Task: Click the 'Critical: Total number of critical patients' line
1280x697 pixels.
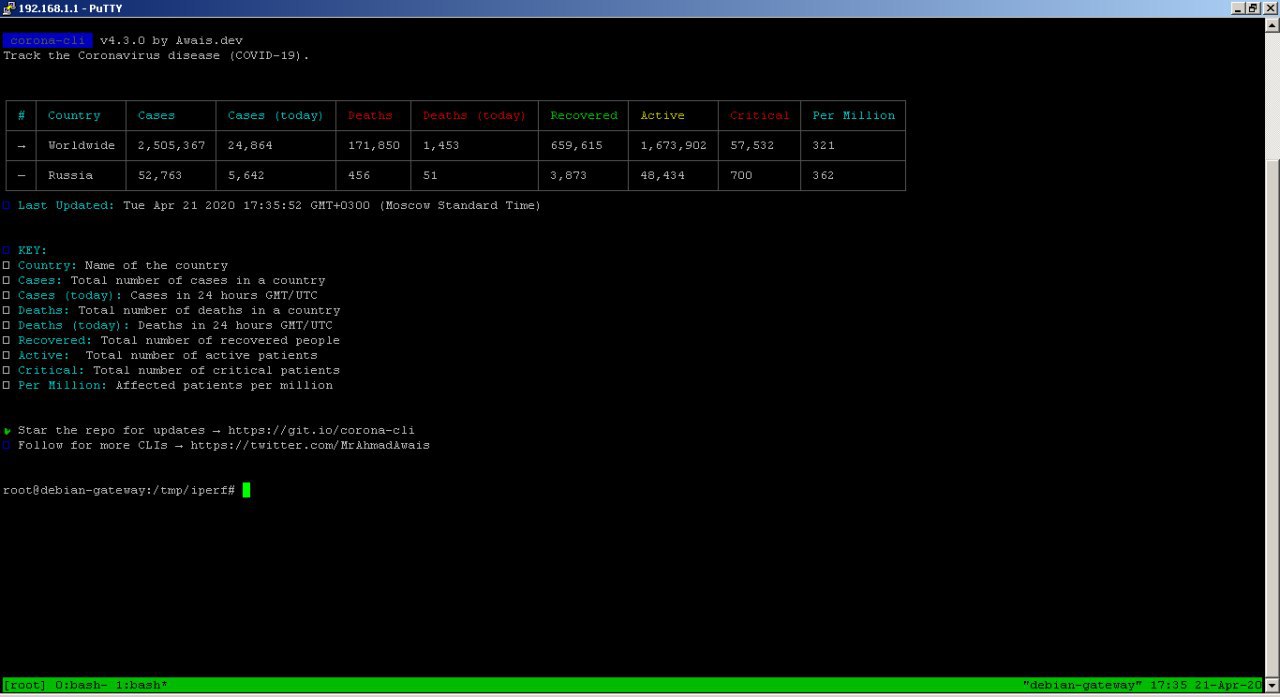Action: point(172,371)
